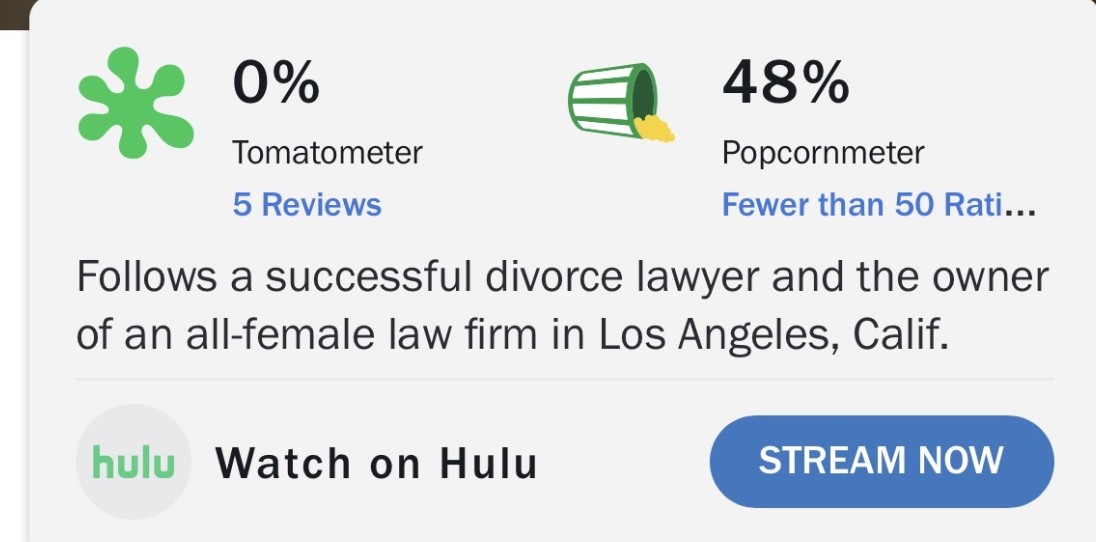The image size is (1096, 542).
Task: Open the Fewer than 50 Ratings link
Action: tap(860, 205)
